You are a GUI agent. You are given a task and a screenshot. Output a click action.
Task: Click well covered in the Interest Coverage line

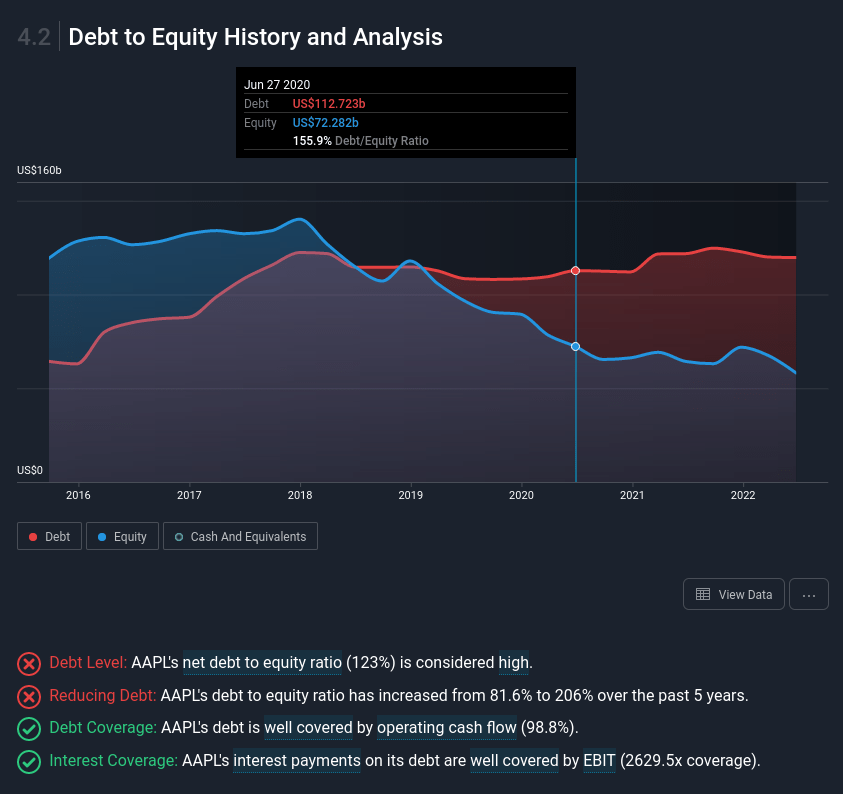[x=514, y=761]
